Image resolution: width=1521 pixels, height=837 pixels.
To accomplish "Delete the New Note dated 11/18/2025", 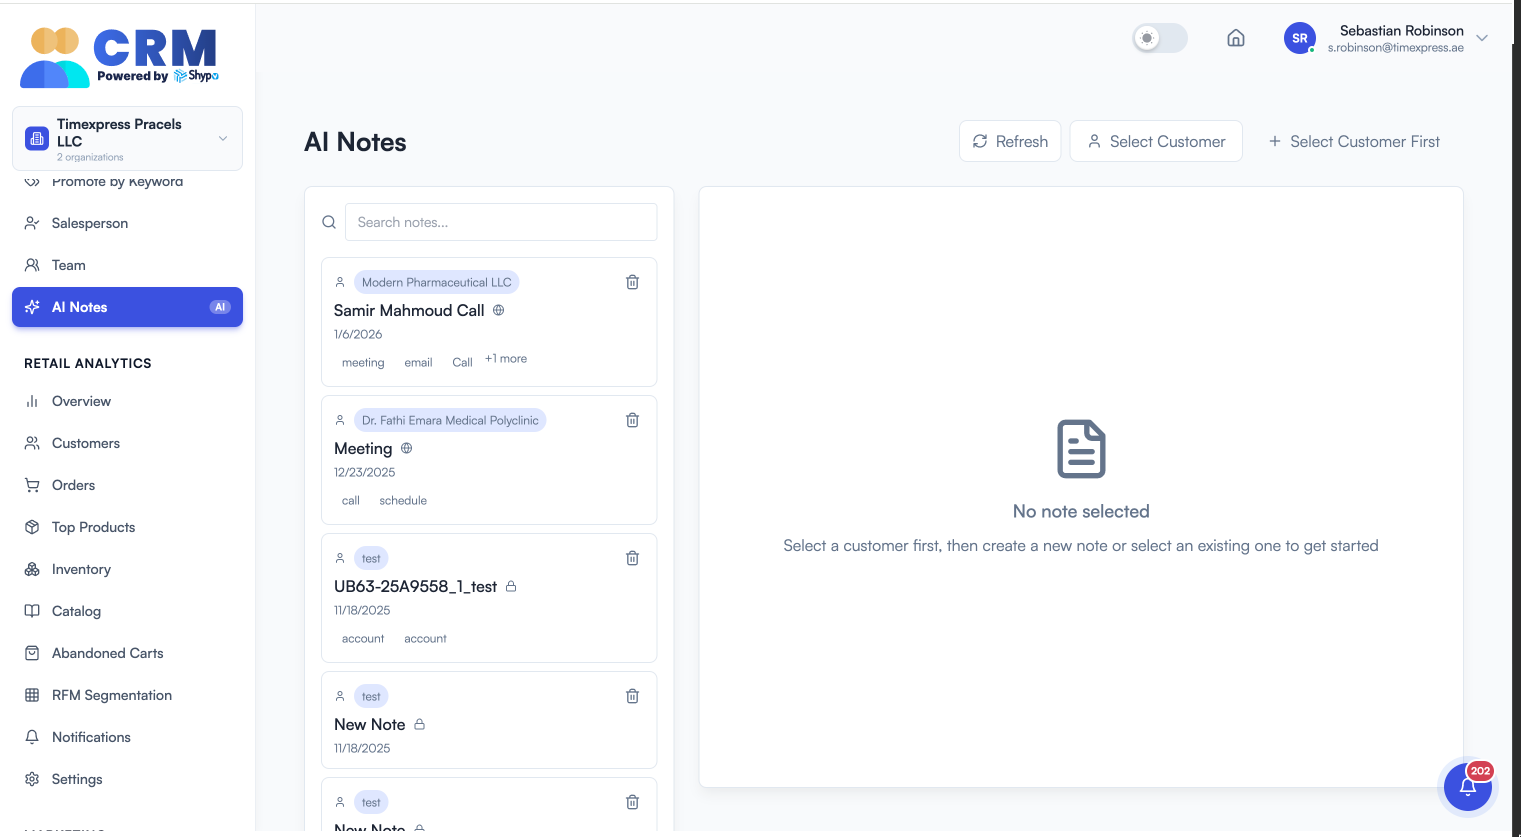I will tap(632, 696).
